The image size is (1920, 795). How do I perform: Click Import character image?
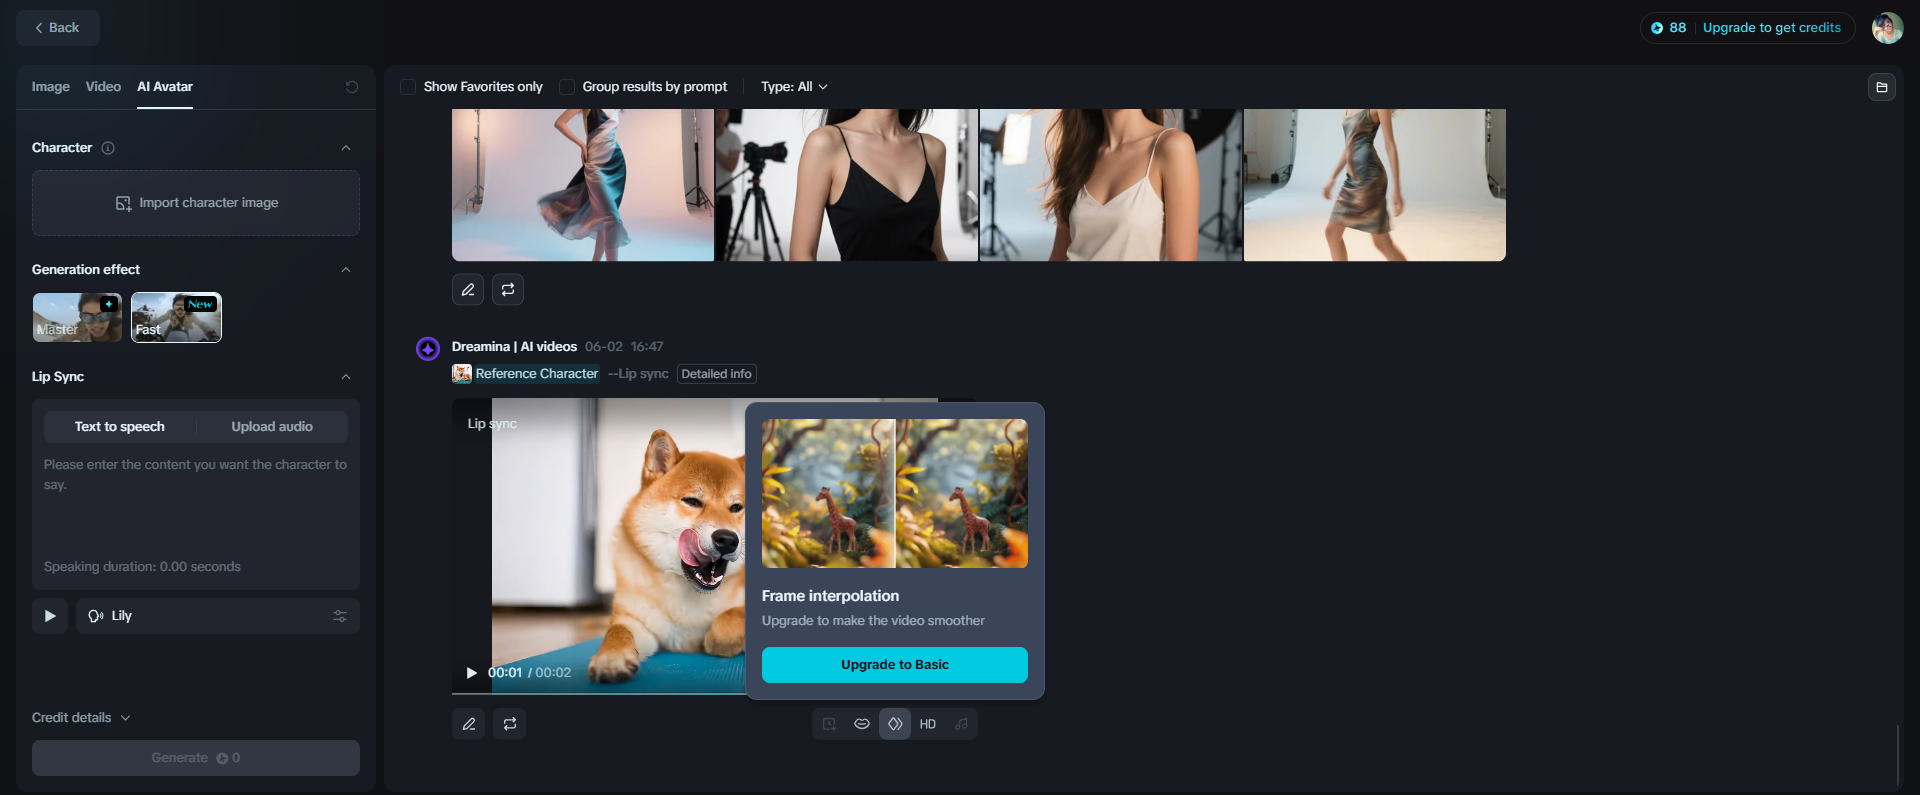pyautogui.click(x=196, y=203)
